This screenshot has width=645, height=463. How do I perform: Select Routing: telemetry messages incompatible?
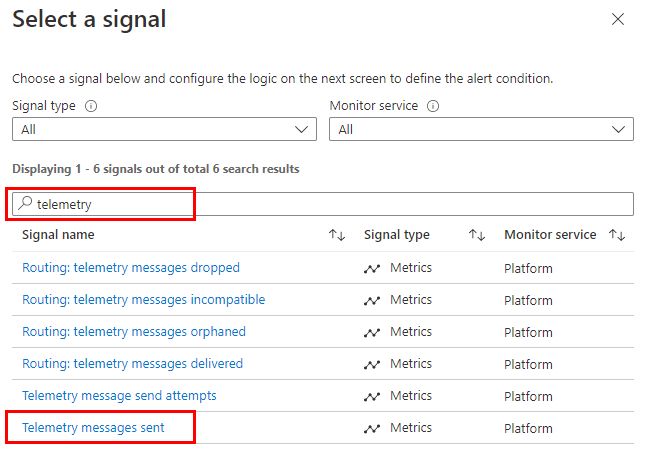(143, 300)
